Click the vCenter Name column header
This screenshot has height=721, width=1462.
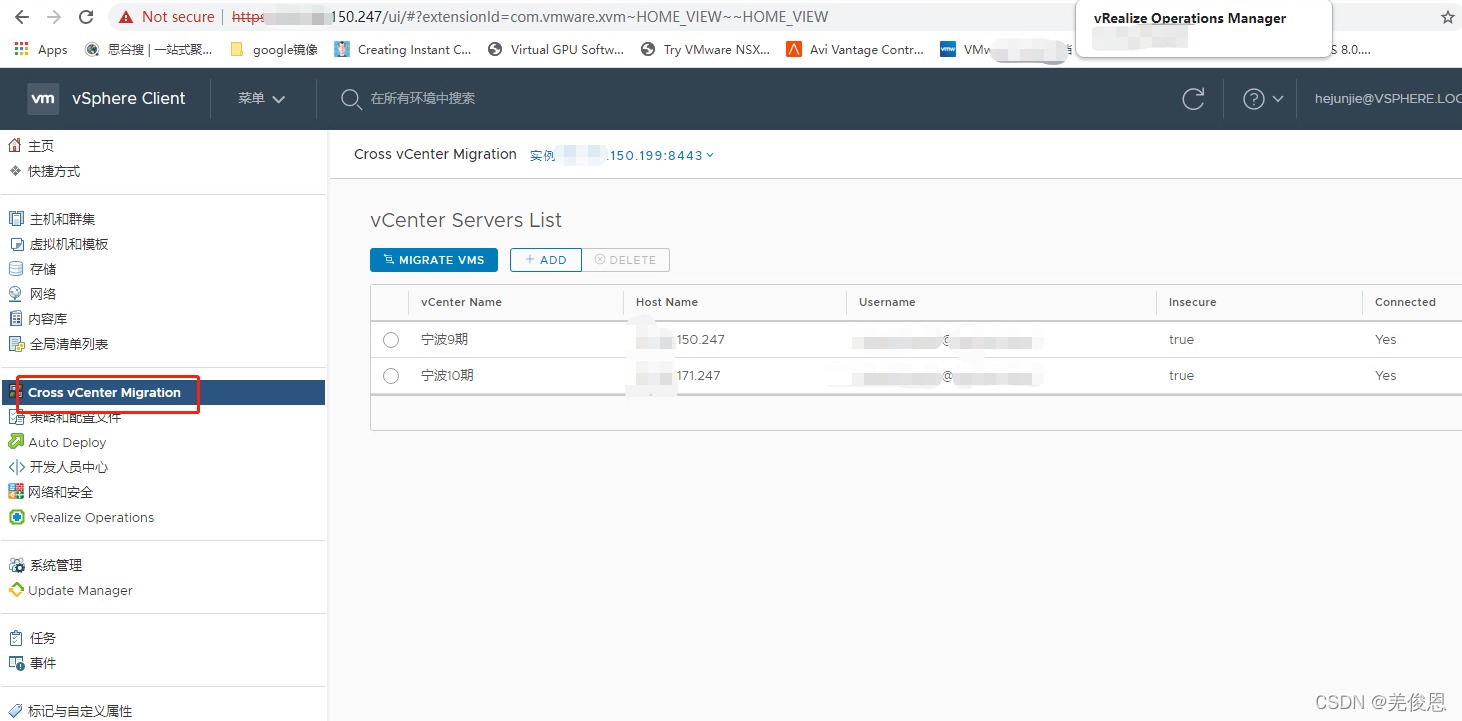(x=461, y=302)
